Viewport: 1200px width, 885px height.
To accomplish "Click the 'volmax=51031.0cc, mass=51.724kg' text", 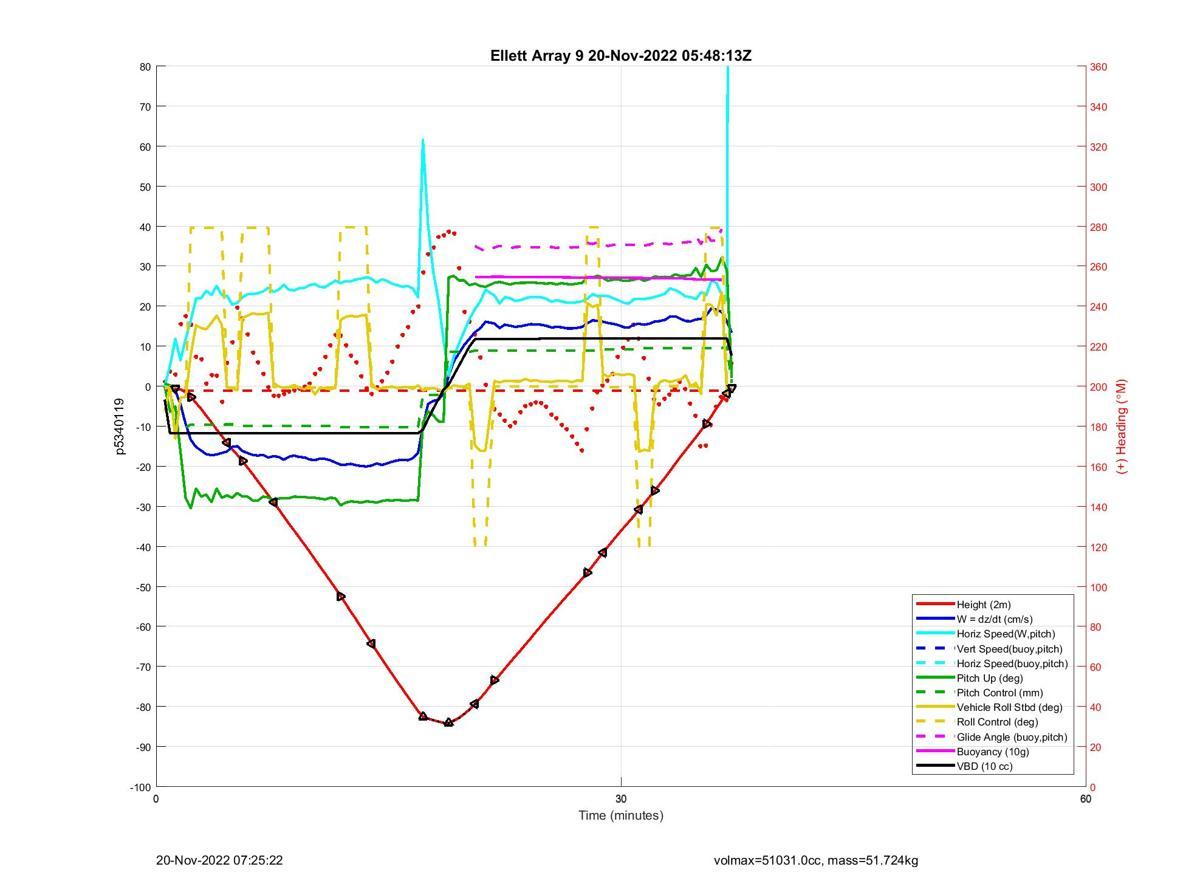I will pos(815,860).
